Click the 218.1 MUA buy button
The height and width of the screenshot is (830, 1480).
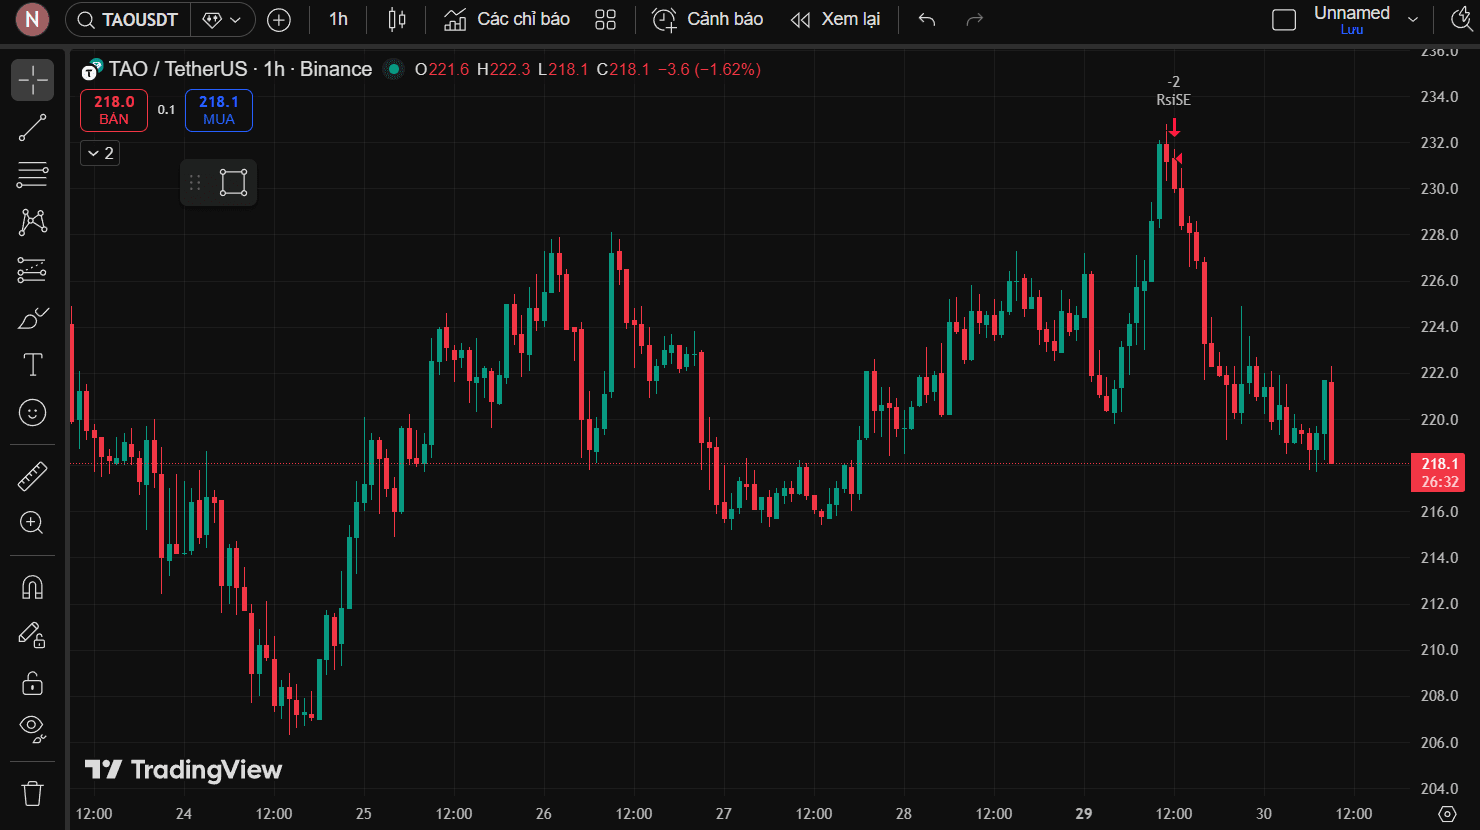tap(219, 110)
